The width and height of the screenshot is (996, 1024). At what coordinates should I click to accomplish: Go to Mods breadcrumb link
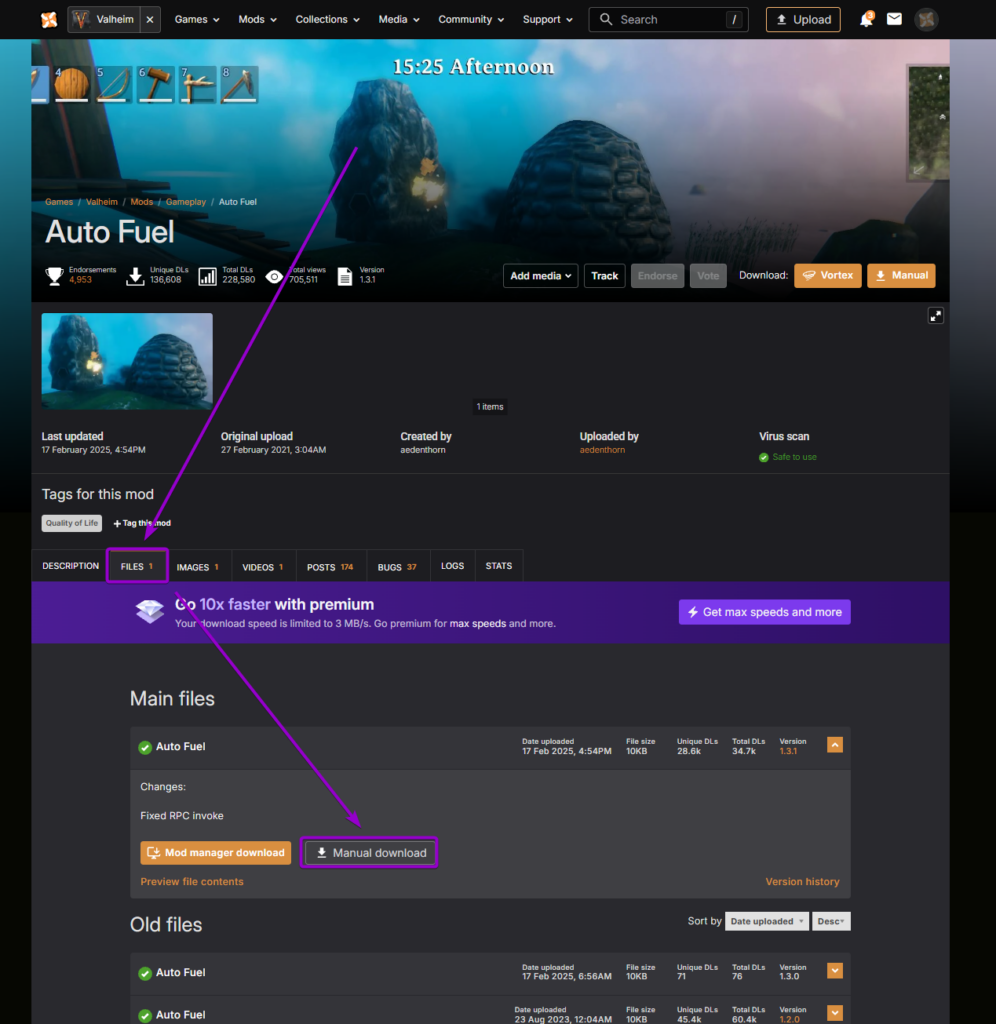tap(142, 202)
